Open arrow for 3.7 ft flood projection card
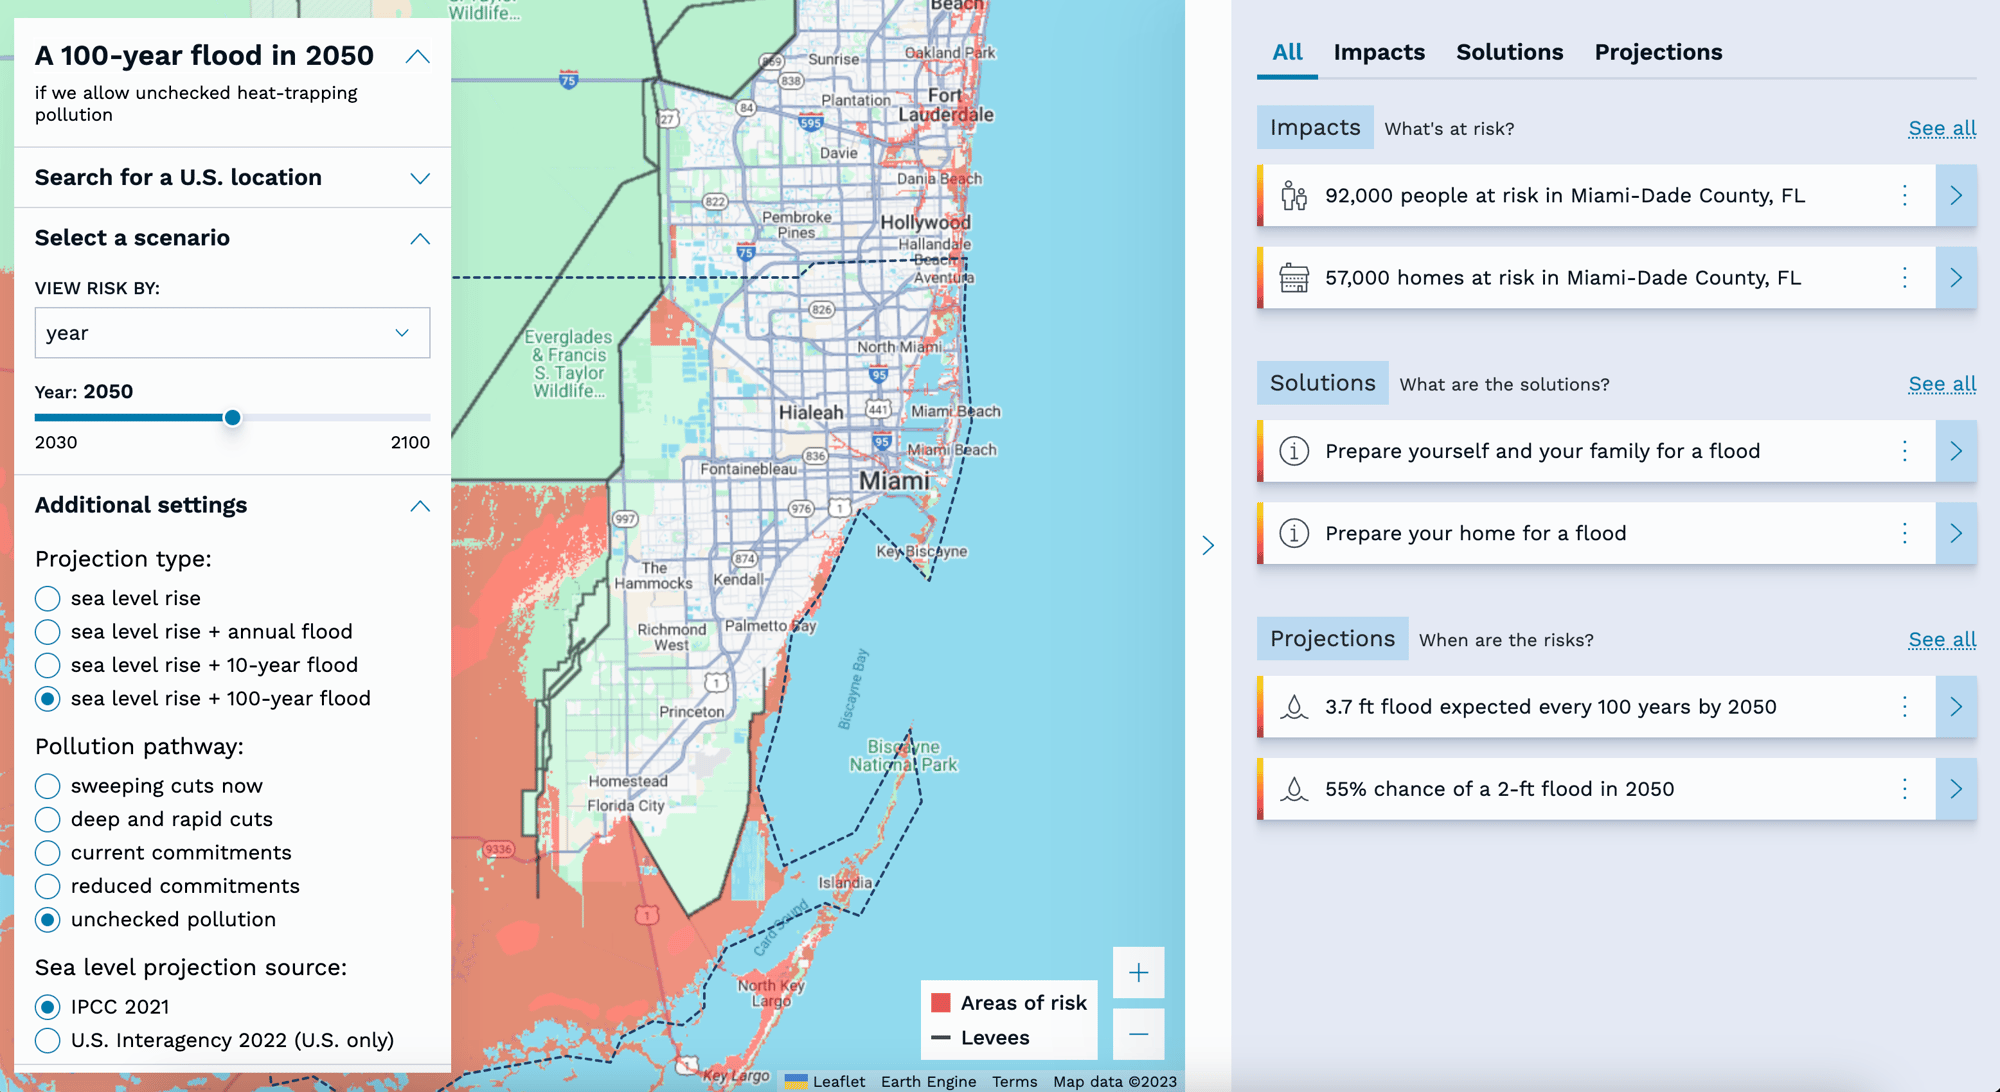The image size is (2000, 1092). tap(1955, 707)
